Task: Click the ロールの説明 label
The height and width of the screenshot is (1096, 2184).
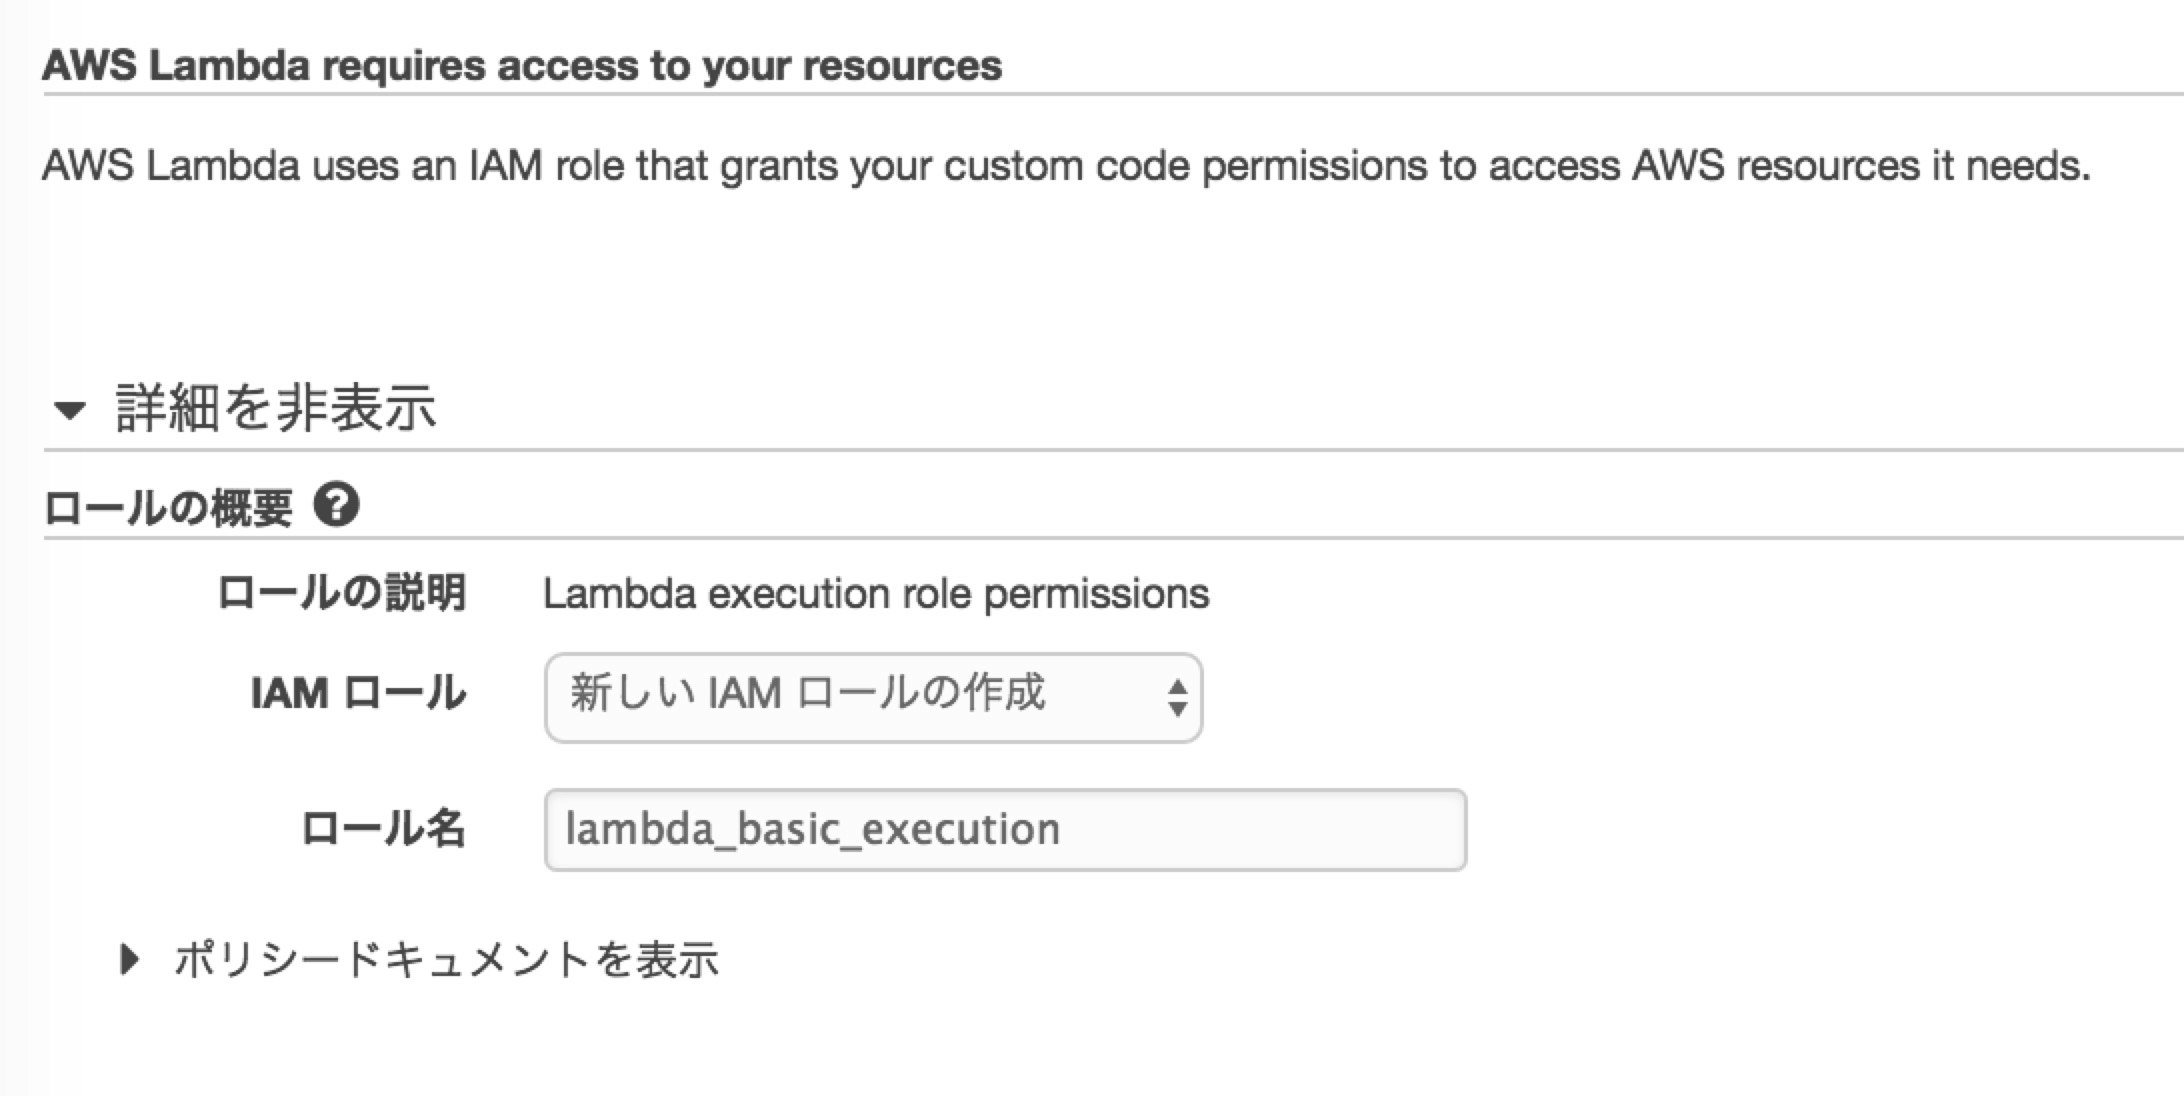Action: pos(342,593)
